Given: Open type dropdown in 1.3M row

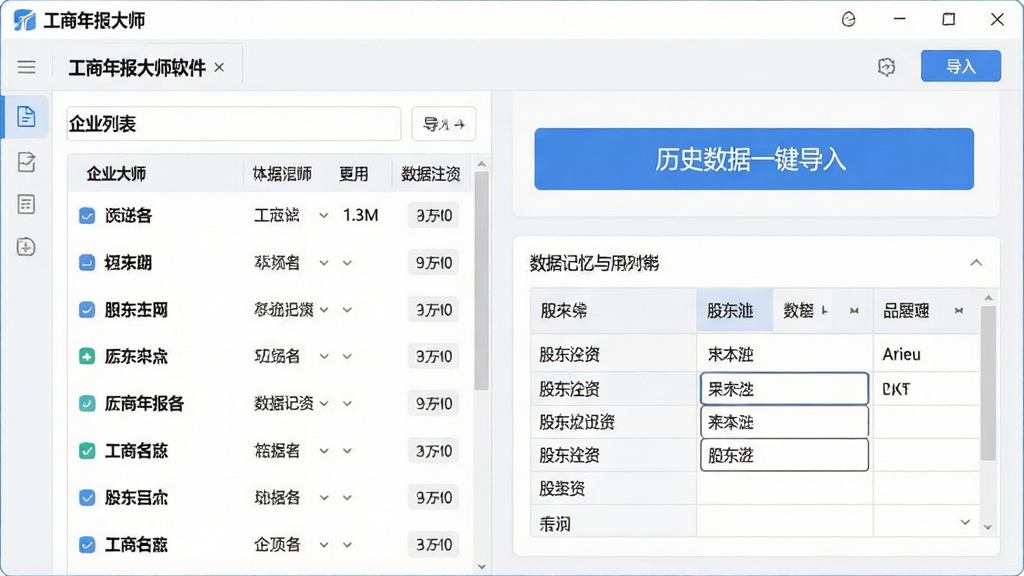Looking at the screenshot, I should (x=323, y=216).
